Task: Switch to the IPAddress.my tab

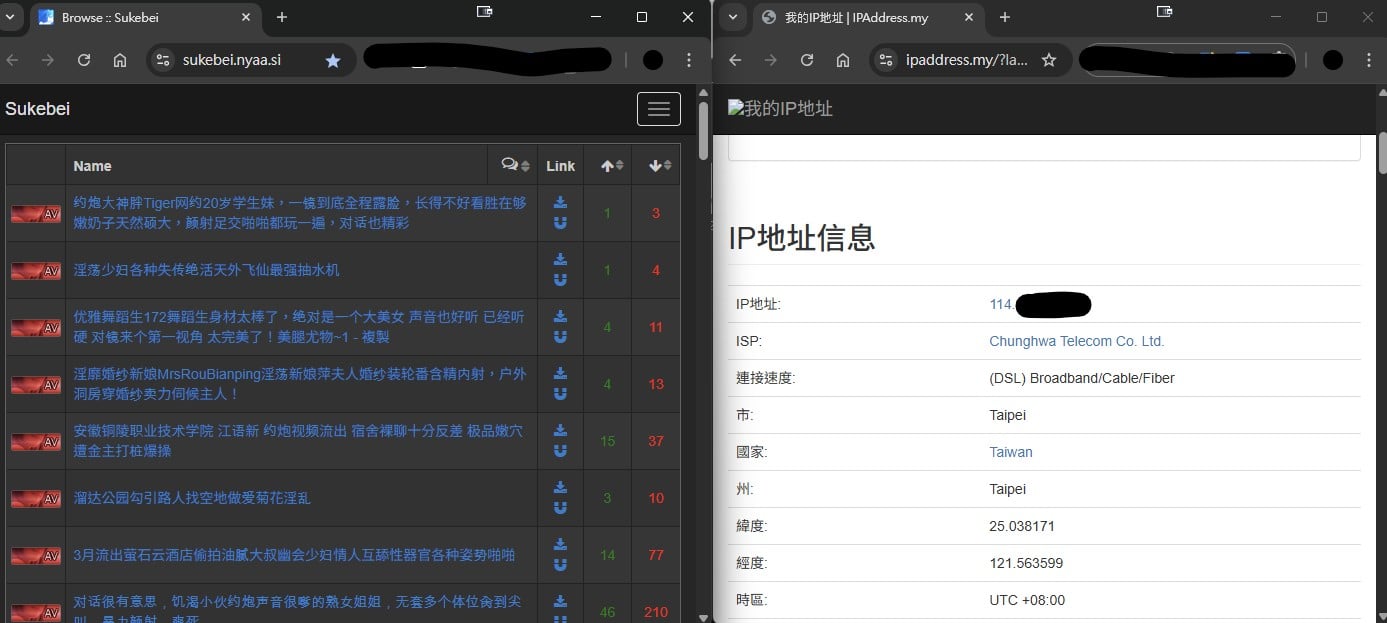Action: [x=868, y=17]
